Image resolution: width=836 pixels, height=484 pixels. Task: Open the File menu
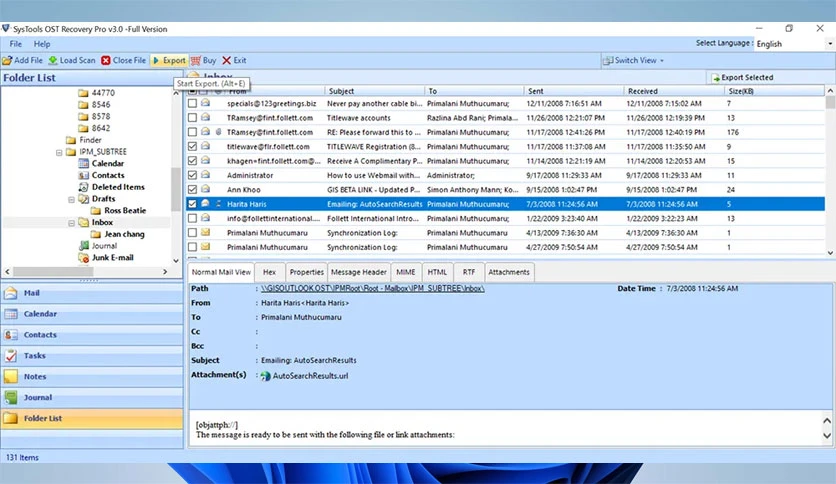(15, 44)
